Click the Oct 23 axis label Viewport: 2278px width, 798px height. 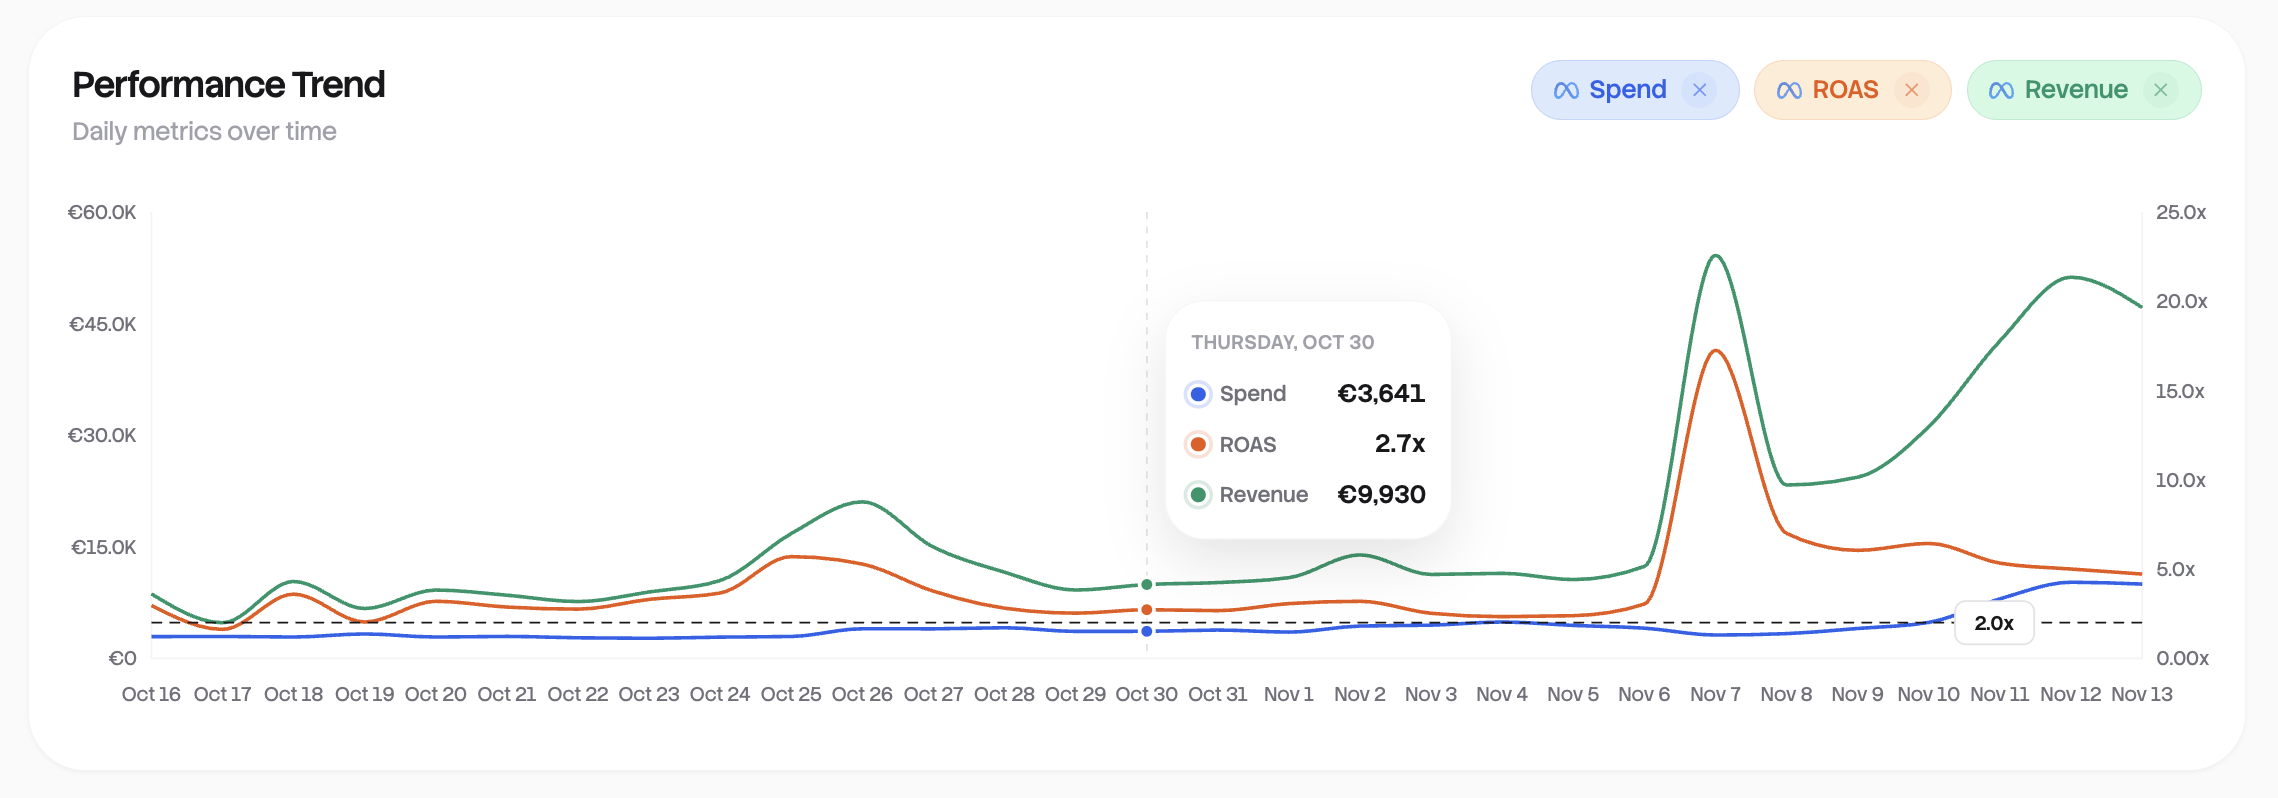pyautogui.click(x=649, y=694)
